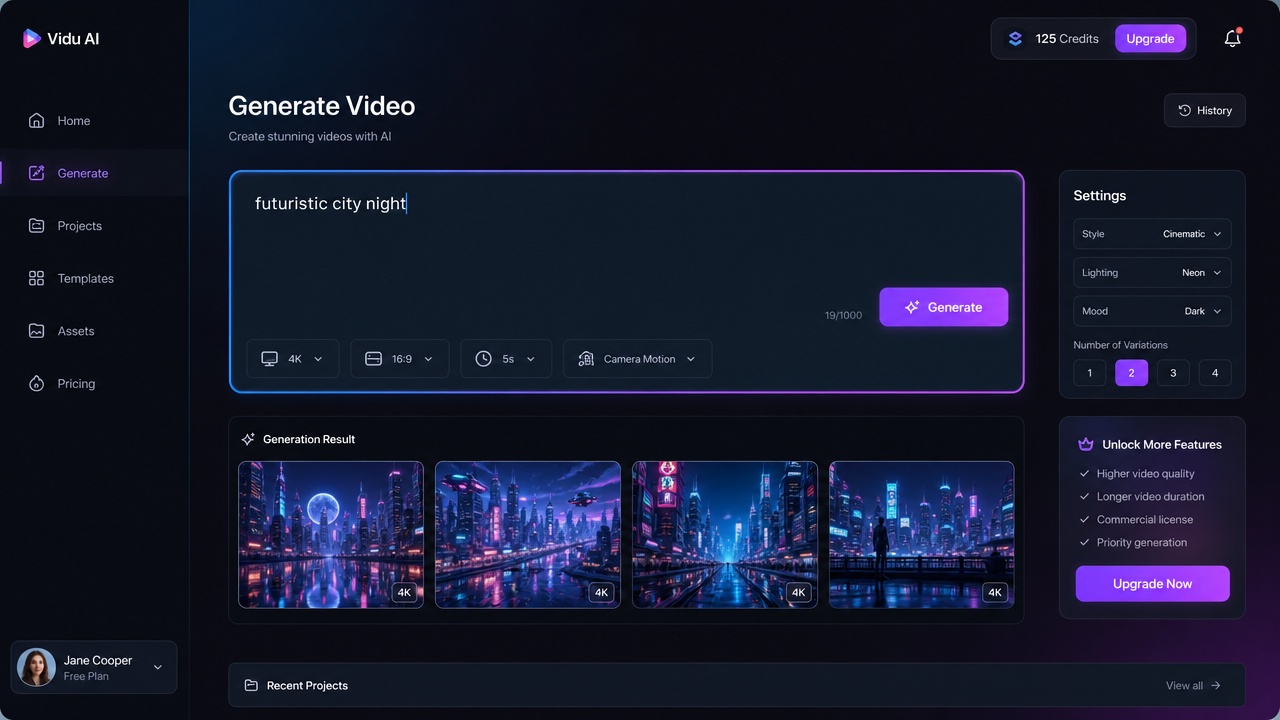Screen dimensions: 1280x720
Task: Click the Vidu AI logo icon
Action: 32,39
